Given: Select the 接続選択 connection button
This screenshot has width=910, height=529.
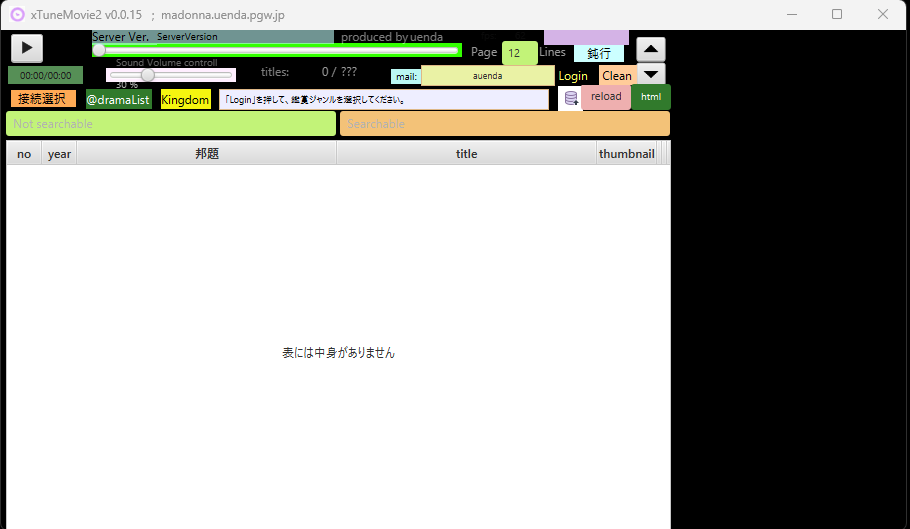Looking at the screenshot, I should coord(42,99).
